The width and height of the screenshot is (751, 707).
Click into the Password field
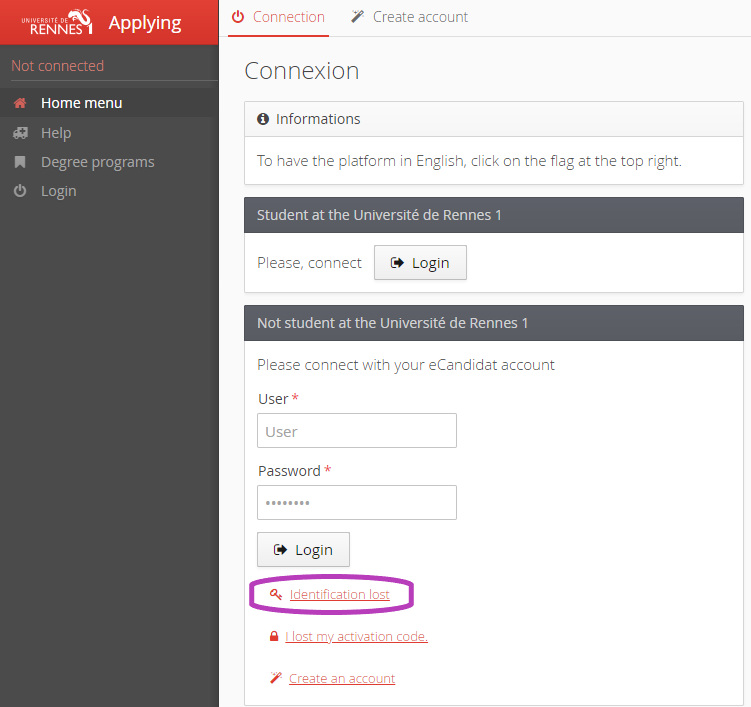[x=356, y=503]
